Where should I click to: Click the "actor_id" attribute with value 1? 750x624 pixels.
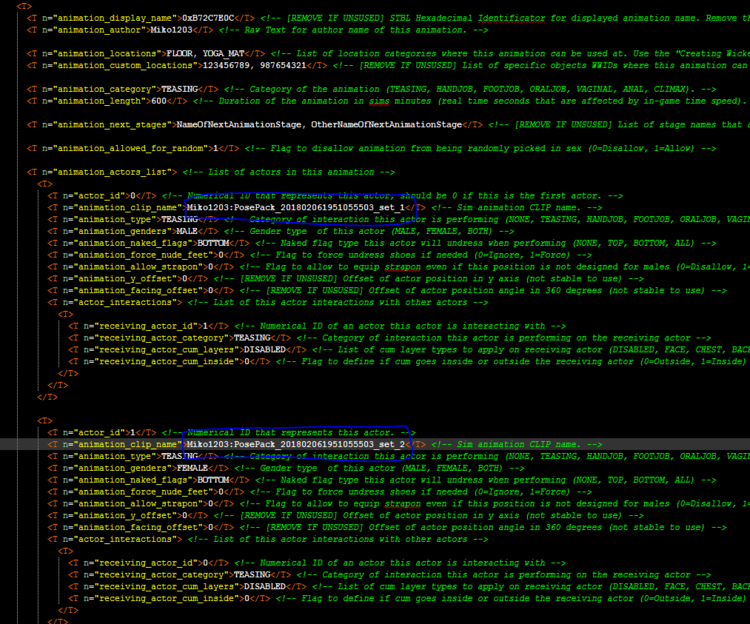(x=99, y=433)
